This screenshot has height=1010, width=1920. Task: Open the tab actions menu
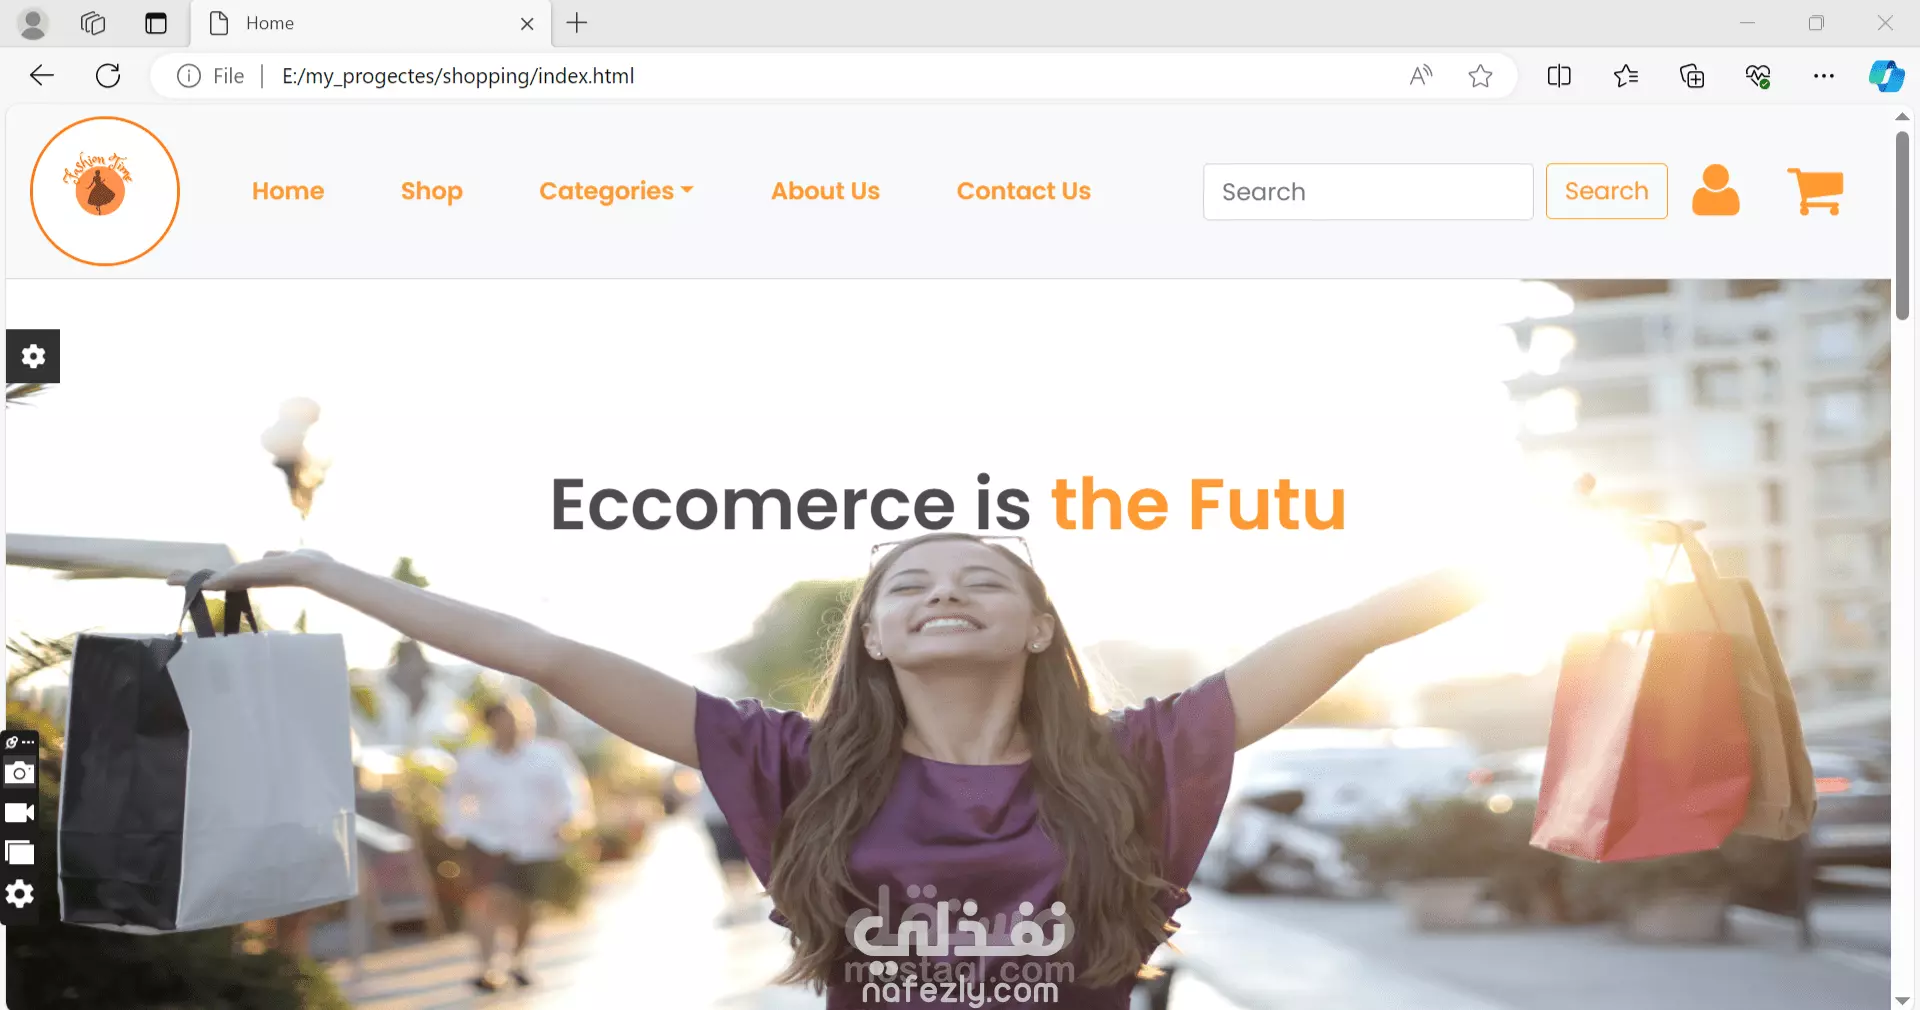(156, 23)
